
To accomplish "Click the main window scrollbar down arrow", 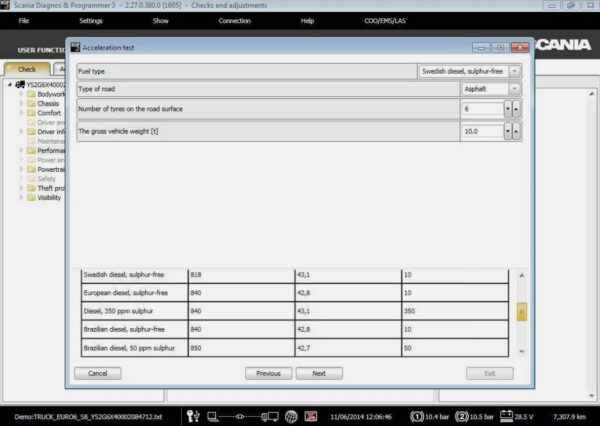I will click(x=592, y=395).
